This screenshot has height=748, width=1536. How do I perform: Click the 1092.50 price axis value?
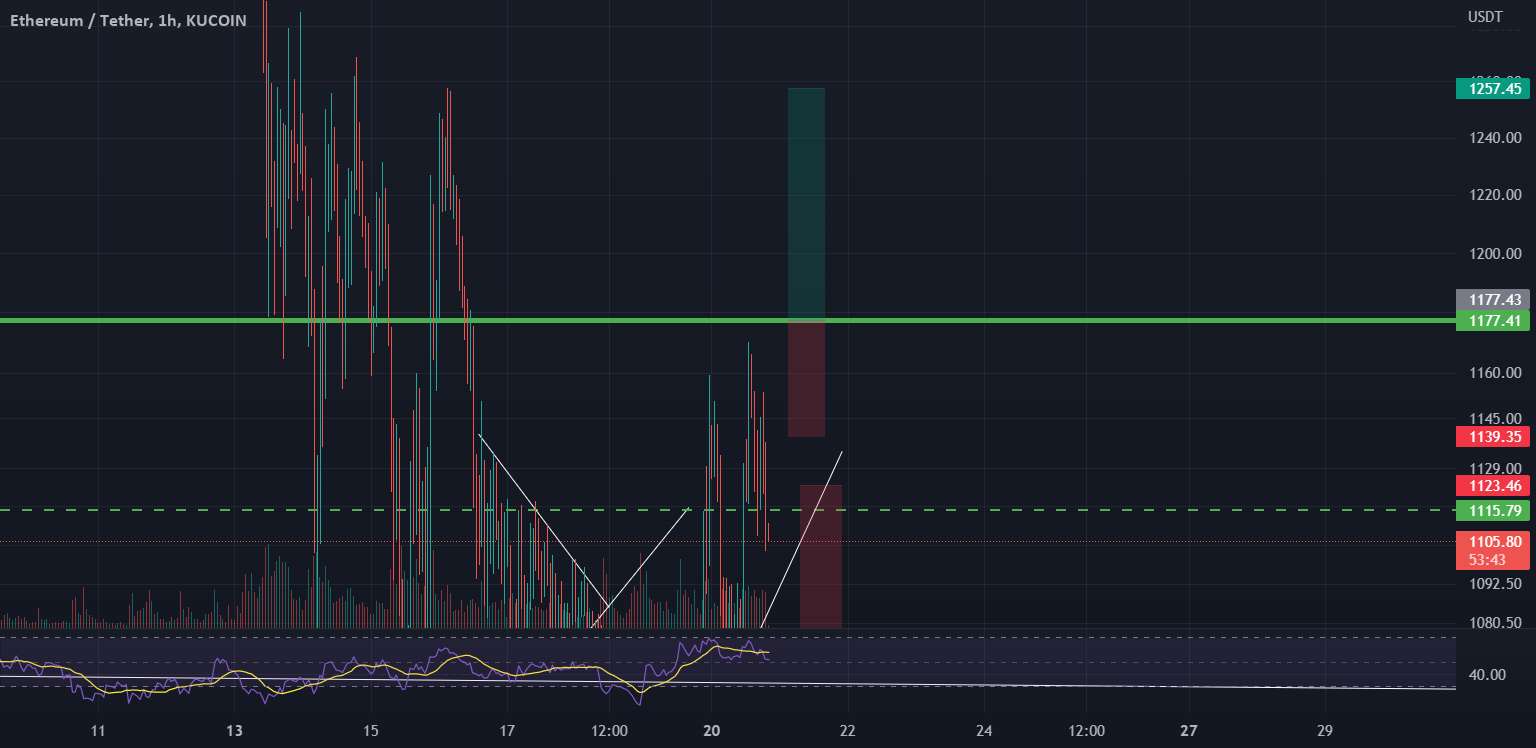[1494, 583]
